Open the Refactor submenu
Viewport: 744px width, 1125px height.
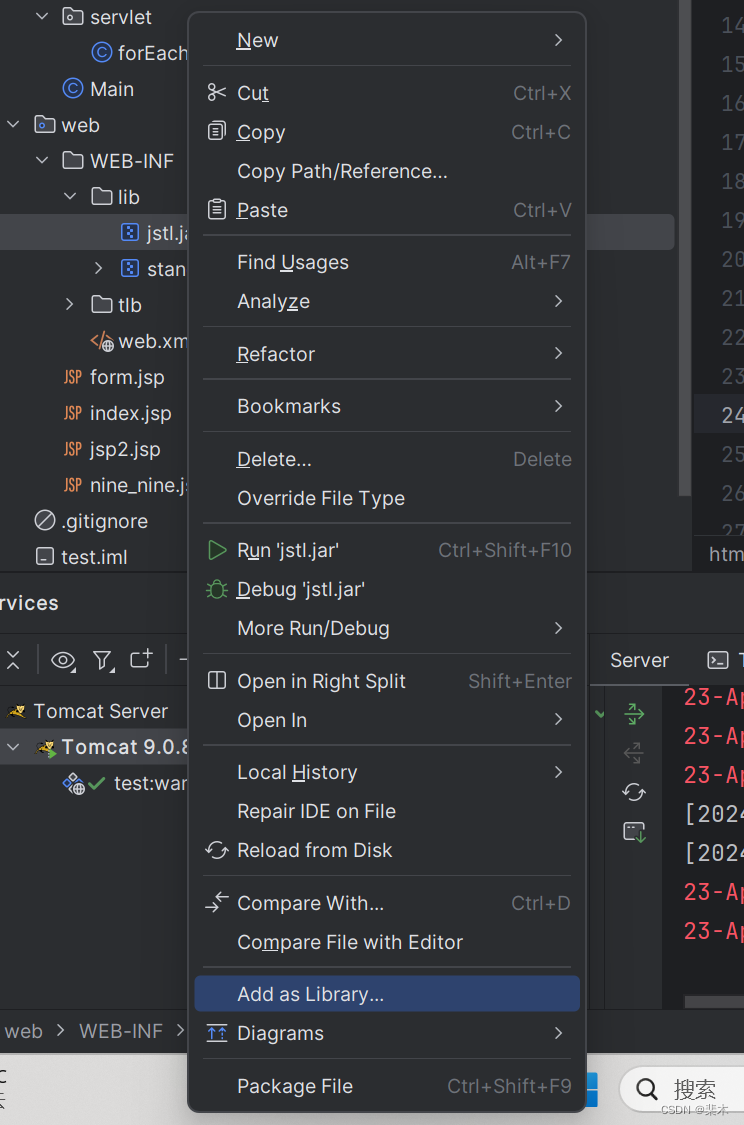click(x=387, y=354)
